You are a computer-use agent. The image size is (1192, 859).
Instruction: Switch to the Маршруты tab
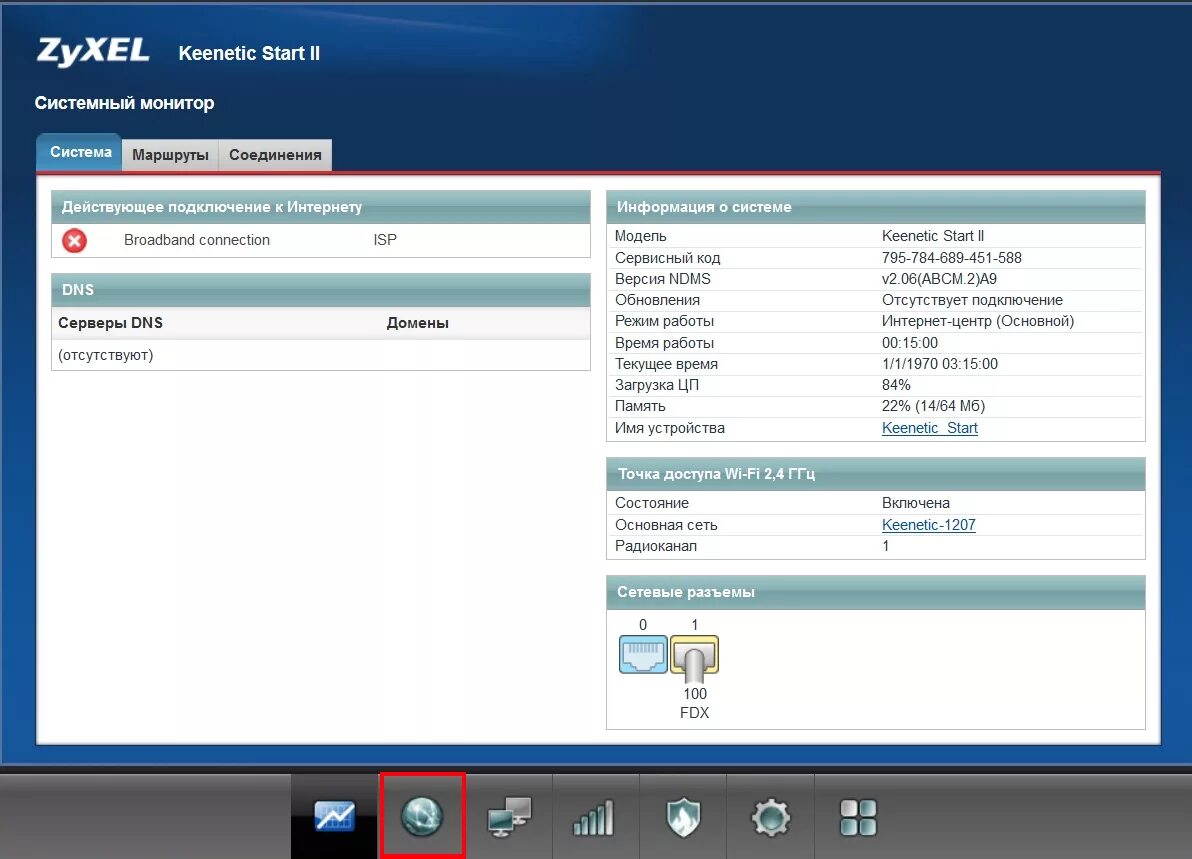tap(170, 155)
